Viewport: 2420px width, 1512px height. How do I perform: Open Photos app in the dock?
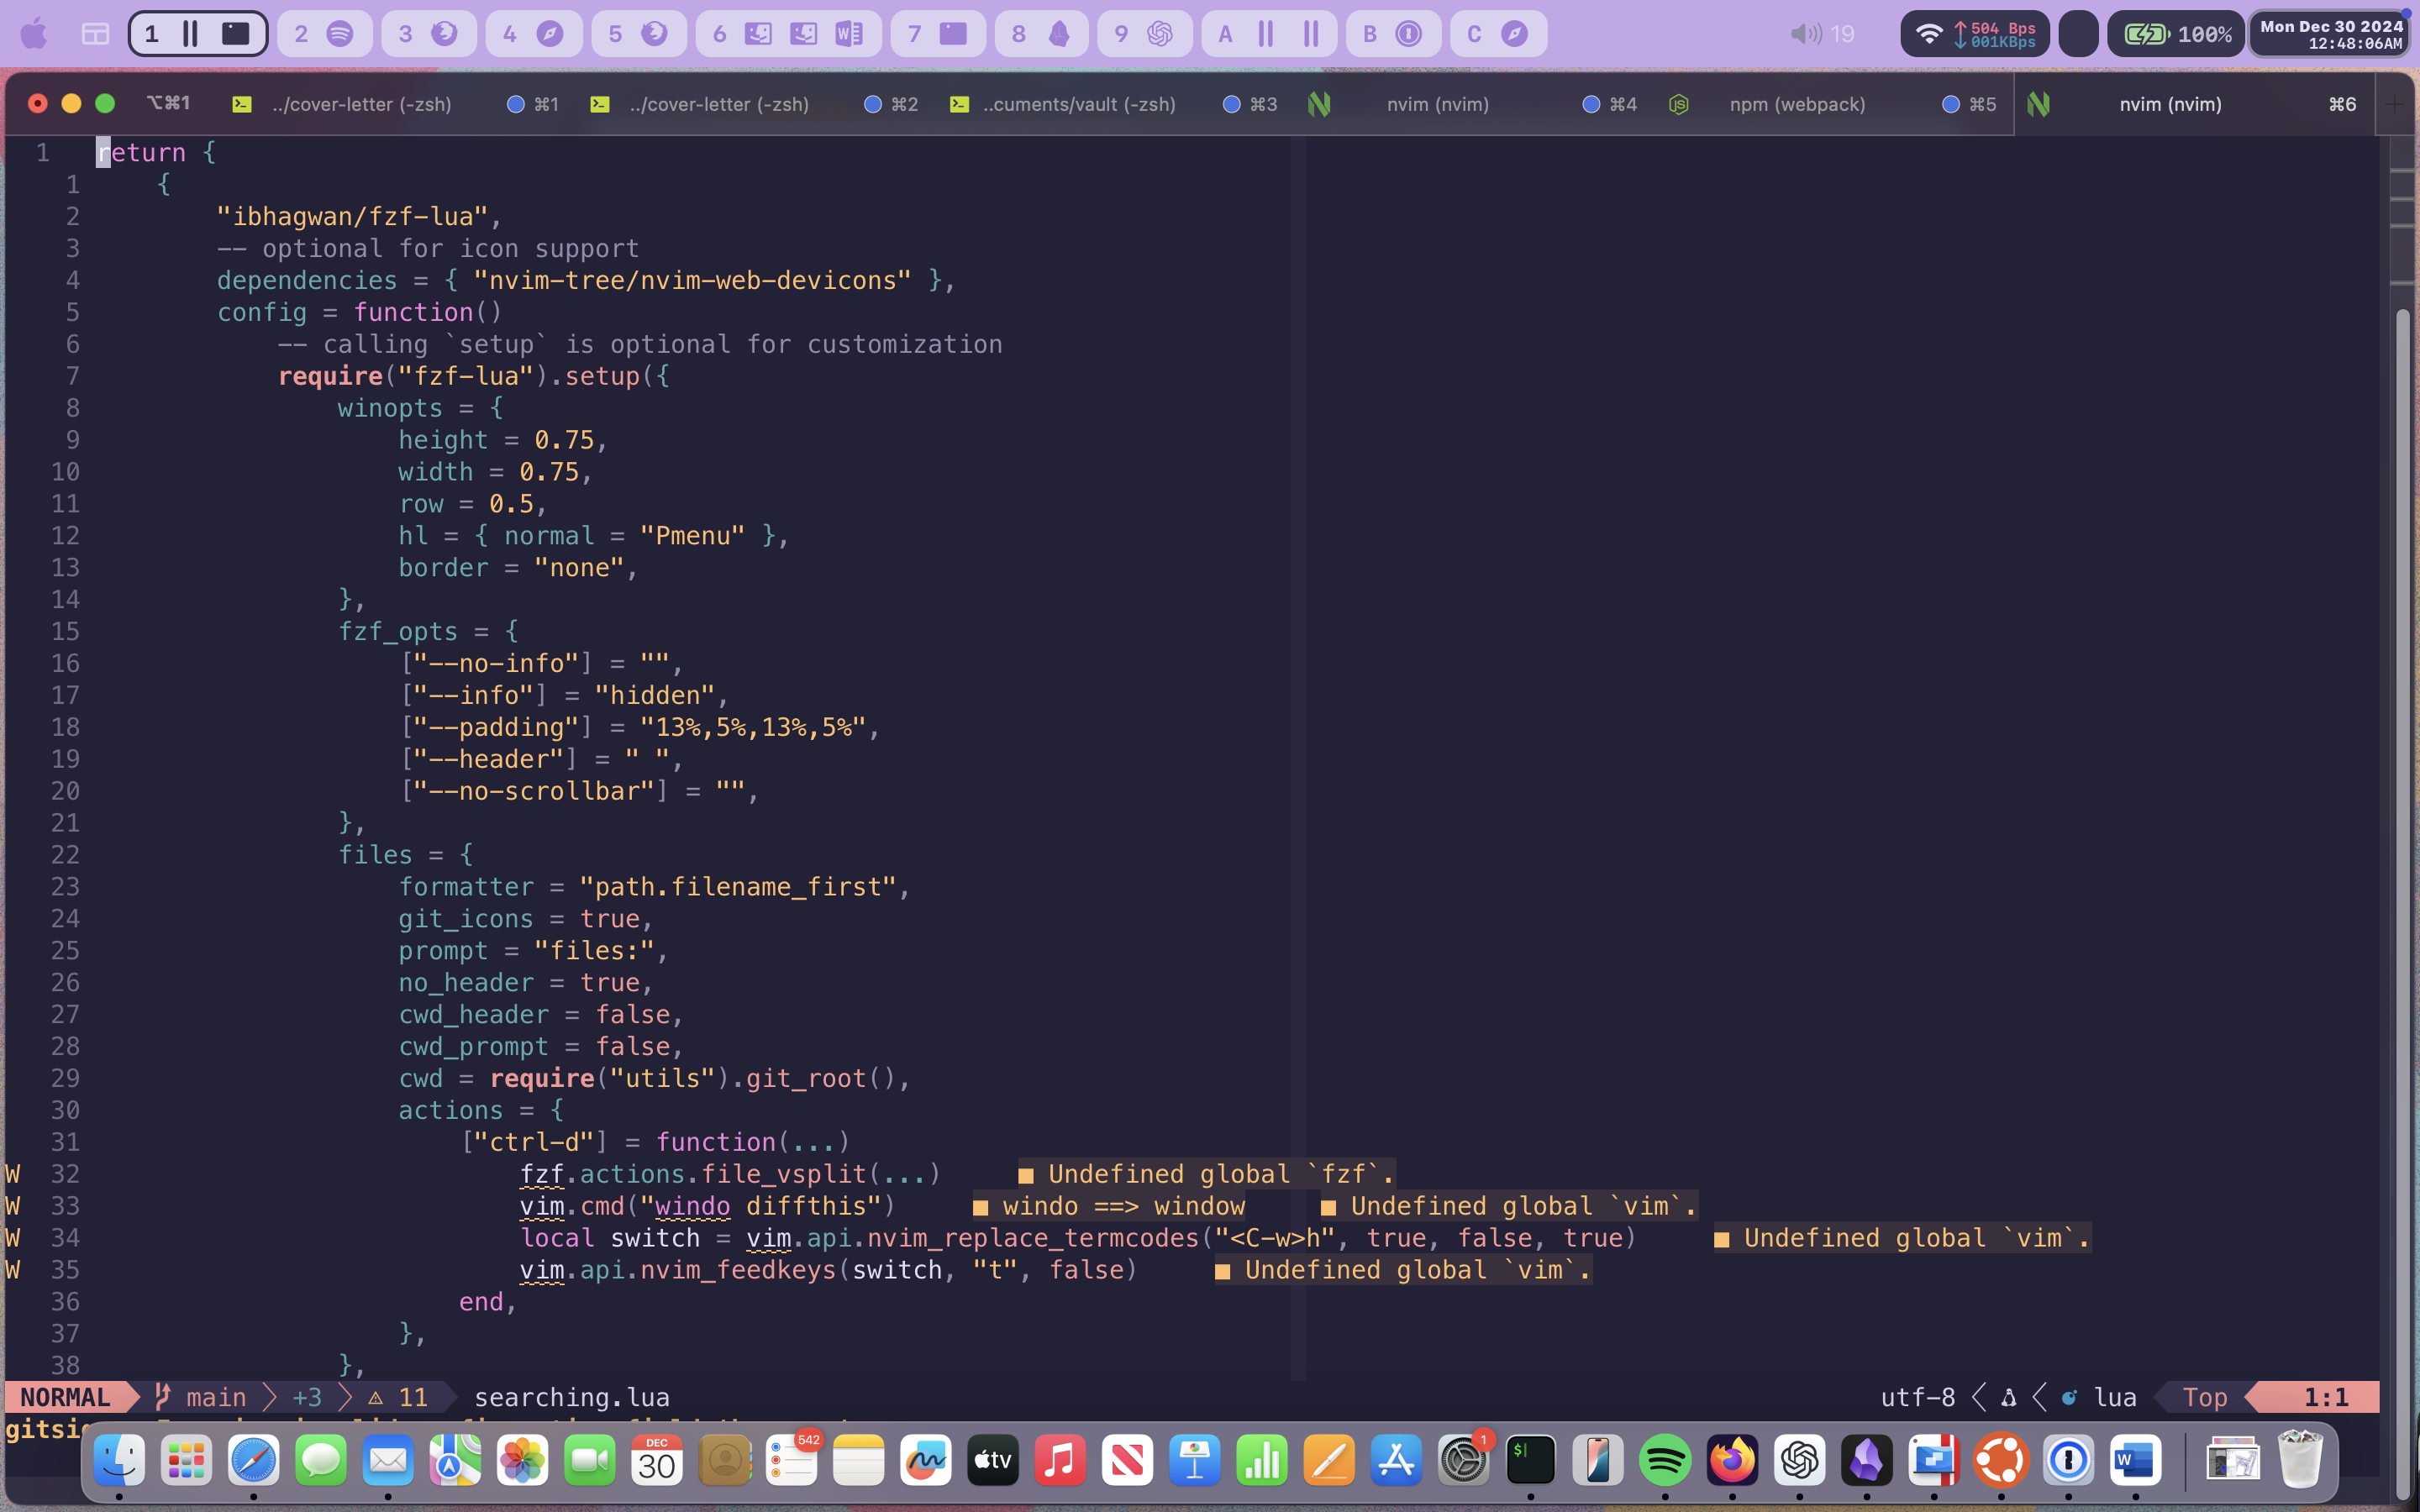[522, 1461]
